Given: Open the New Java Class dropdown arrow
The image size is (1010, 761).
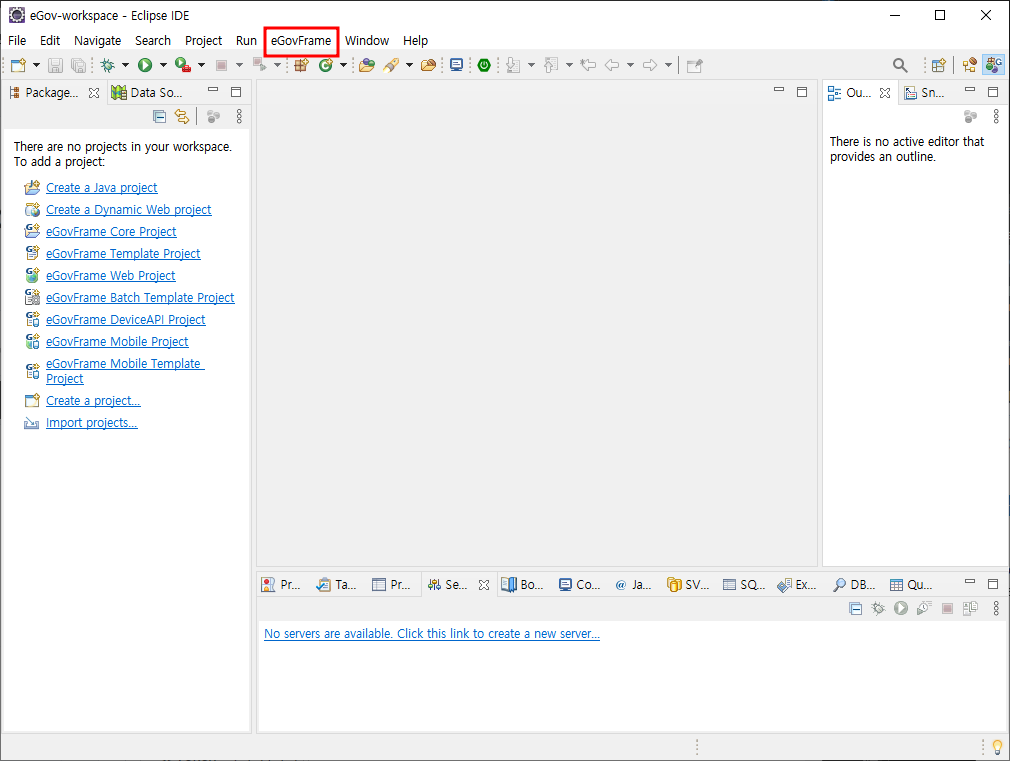Looking at the screenshot, I should (x=343, y=65).
